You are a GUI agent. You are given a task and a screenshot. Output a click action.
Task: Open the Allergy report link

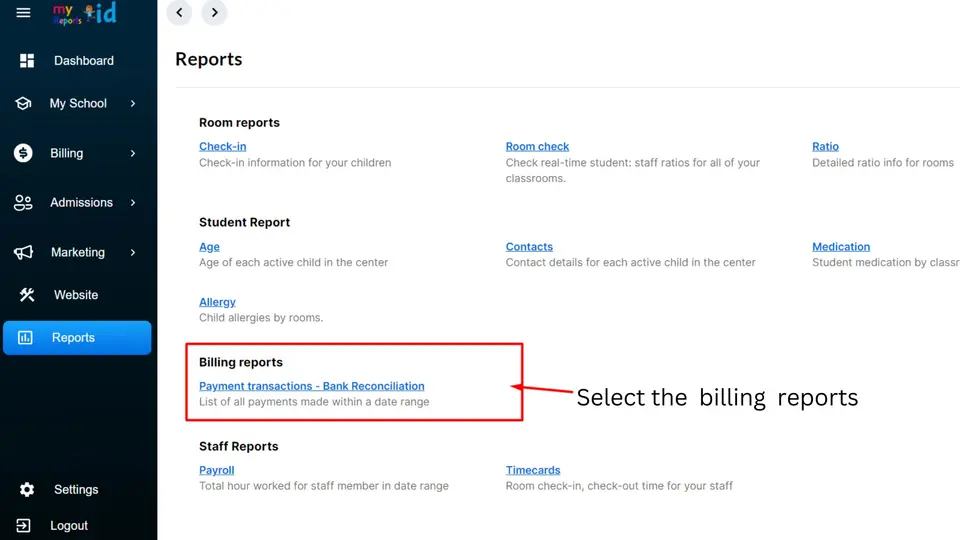pyautogui.click(x=217, y=302)
